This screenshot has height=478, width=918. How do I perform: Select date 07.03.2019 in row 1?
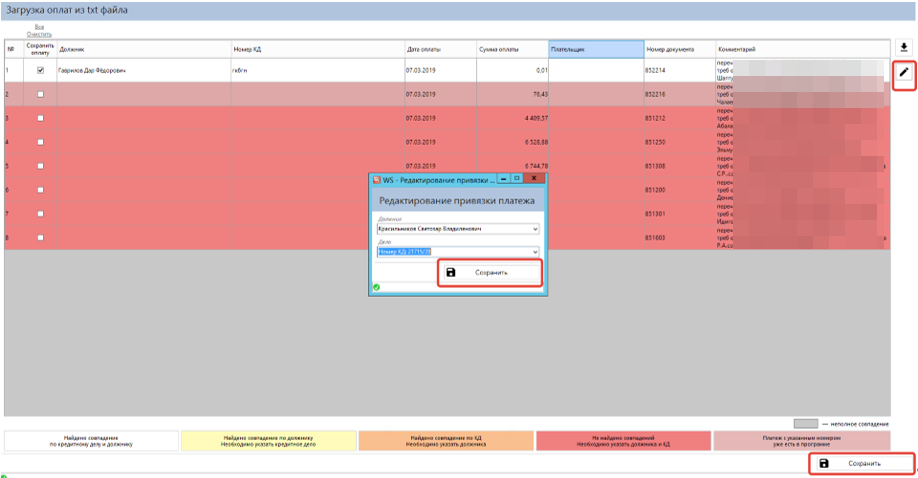tap(440, 70)
